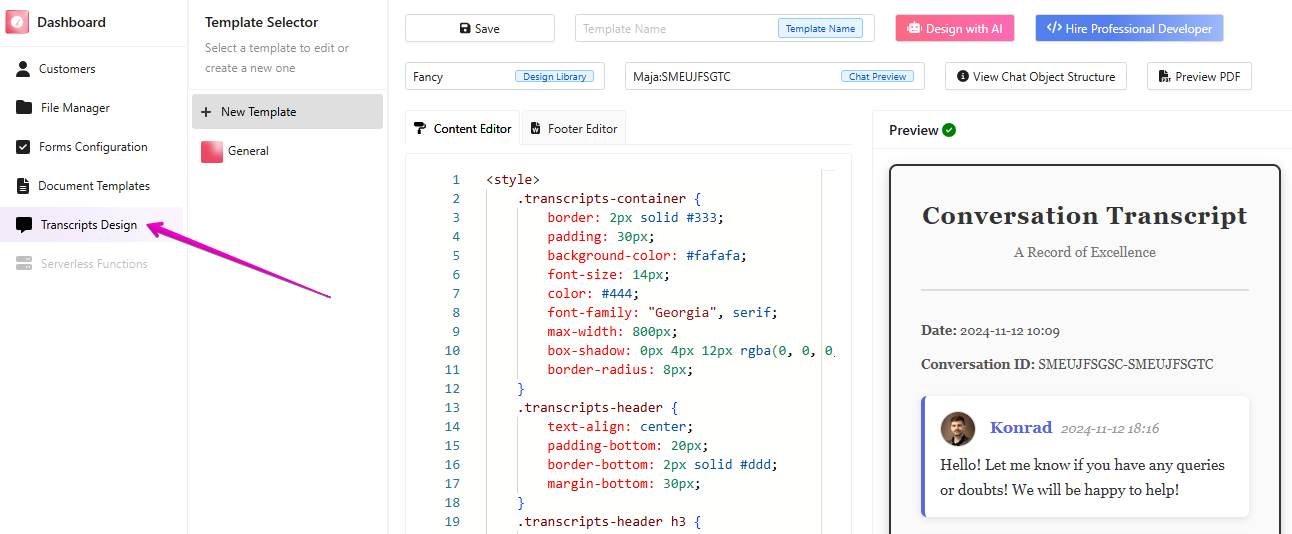1292x534 pixels.
Task: Click the Conversation ID line in preview
Action: click(x=1067, y=365)
